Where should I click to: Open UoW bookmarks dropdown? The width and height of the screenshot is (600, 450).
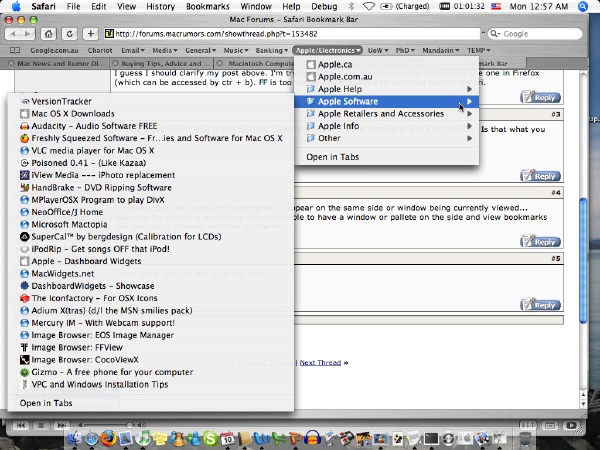coord(378,51)
